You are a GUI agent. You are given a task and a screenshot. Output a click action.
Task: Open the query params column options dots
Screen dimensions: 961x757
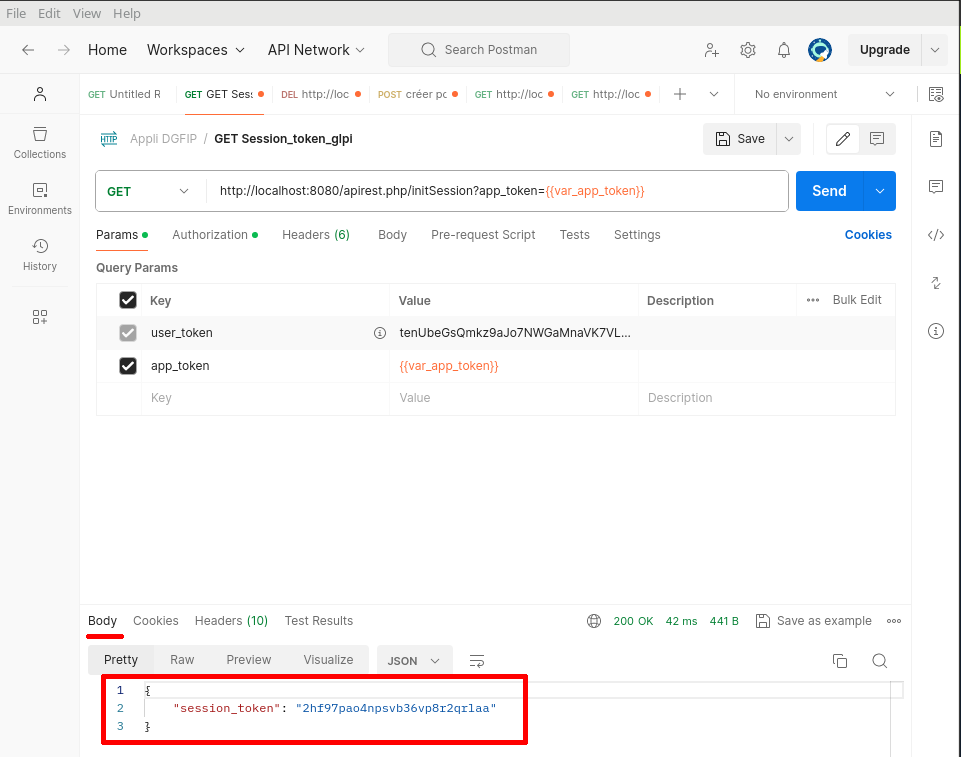point(813,300)
